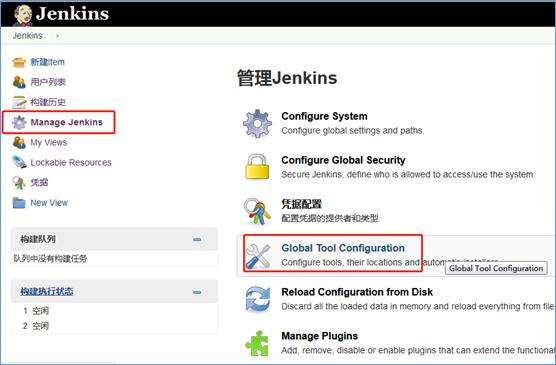
Task: Click the 凭据 keys icon in sidebar
Action: click(x=19, y=183)
